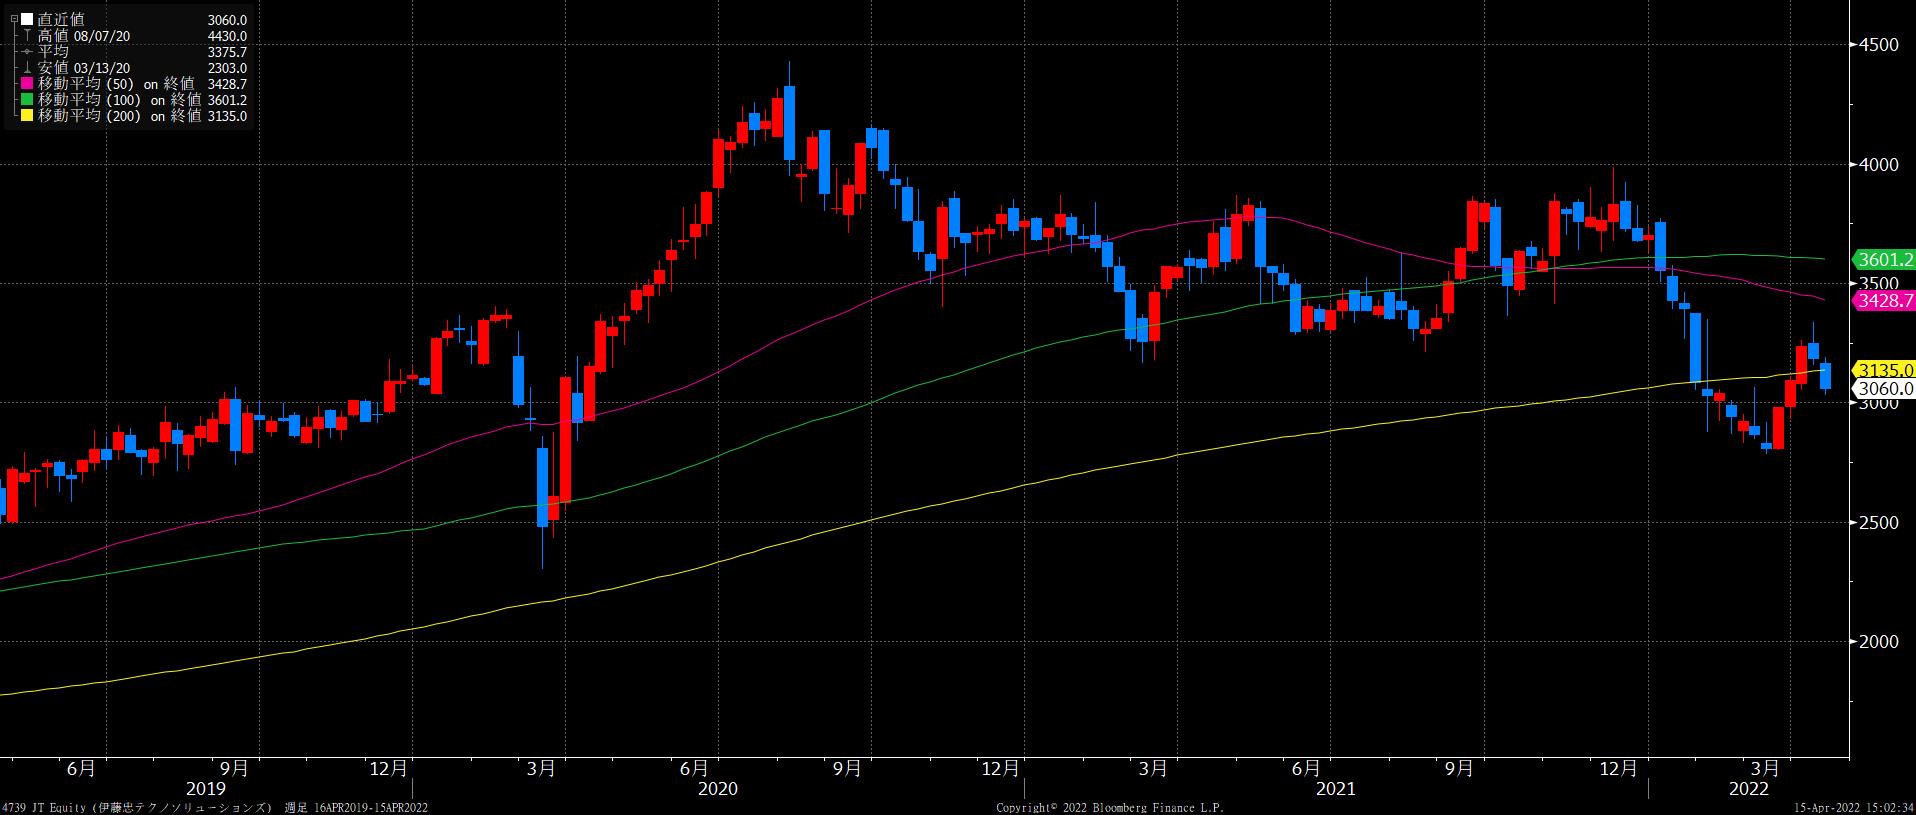1916x815 pixels.
Task: Click the T-shaped 高値 high marker icon
Action: (27, 36)
